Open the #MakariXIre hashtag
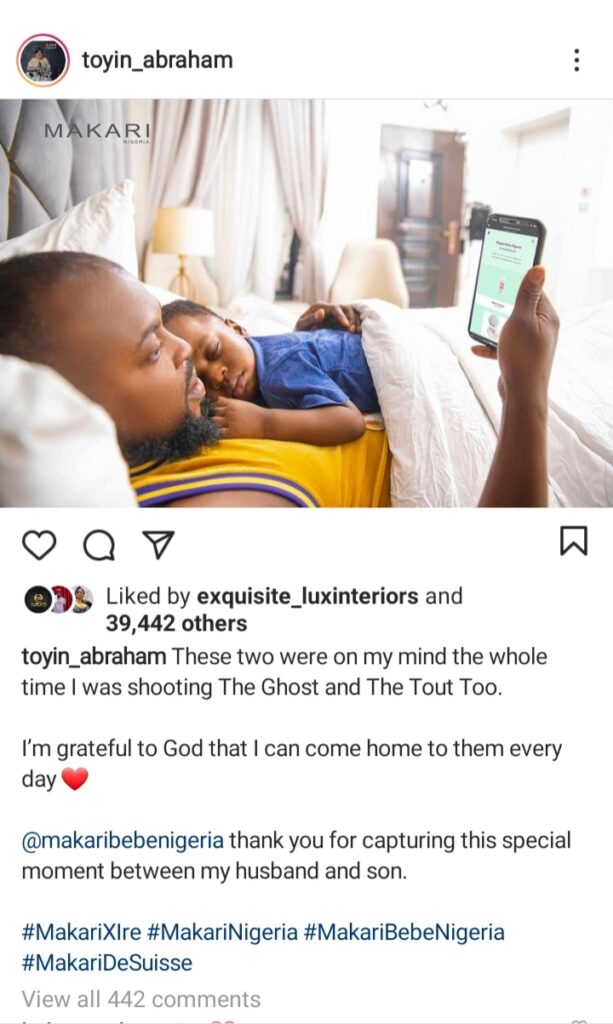 point(82,932)
